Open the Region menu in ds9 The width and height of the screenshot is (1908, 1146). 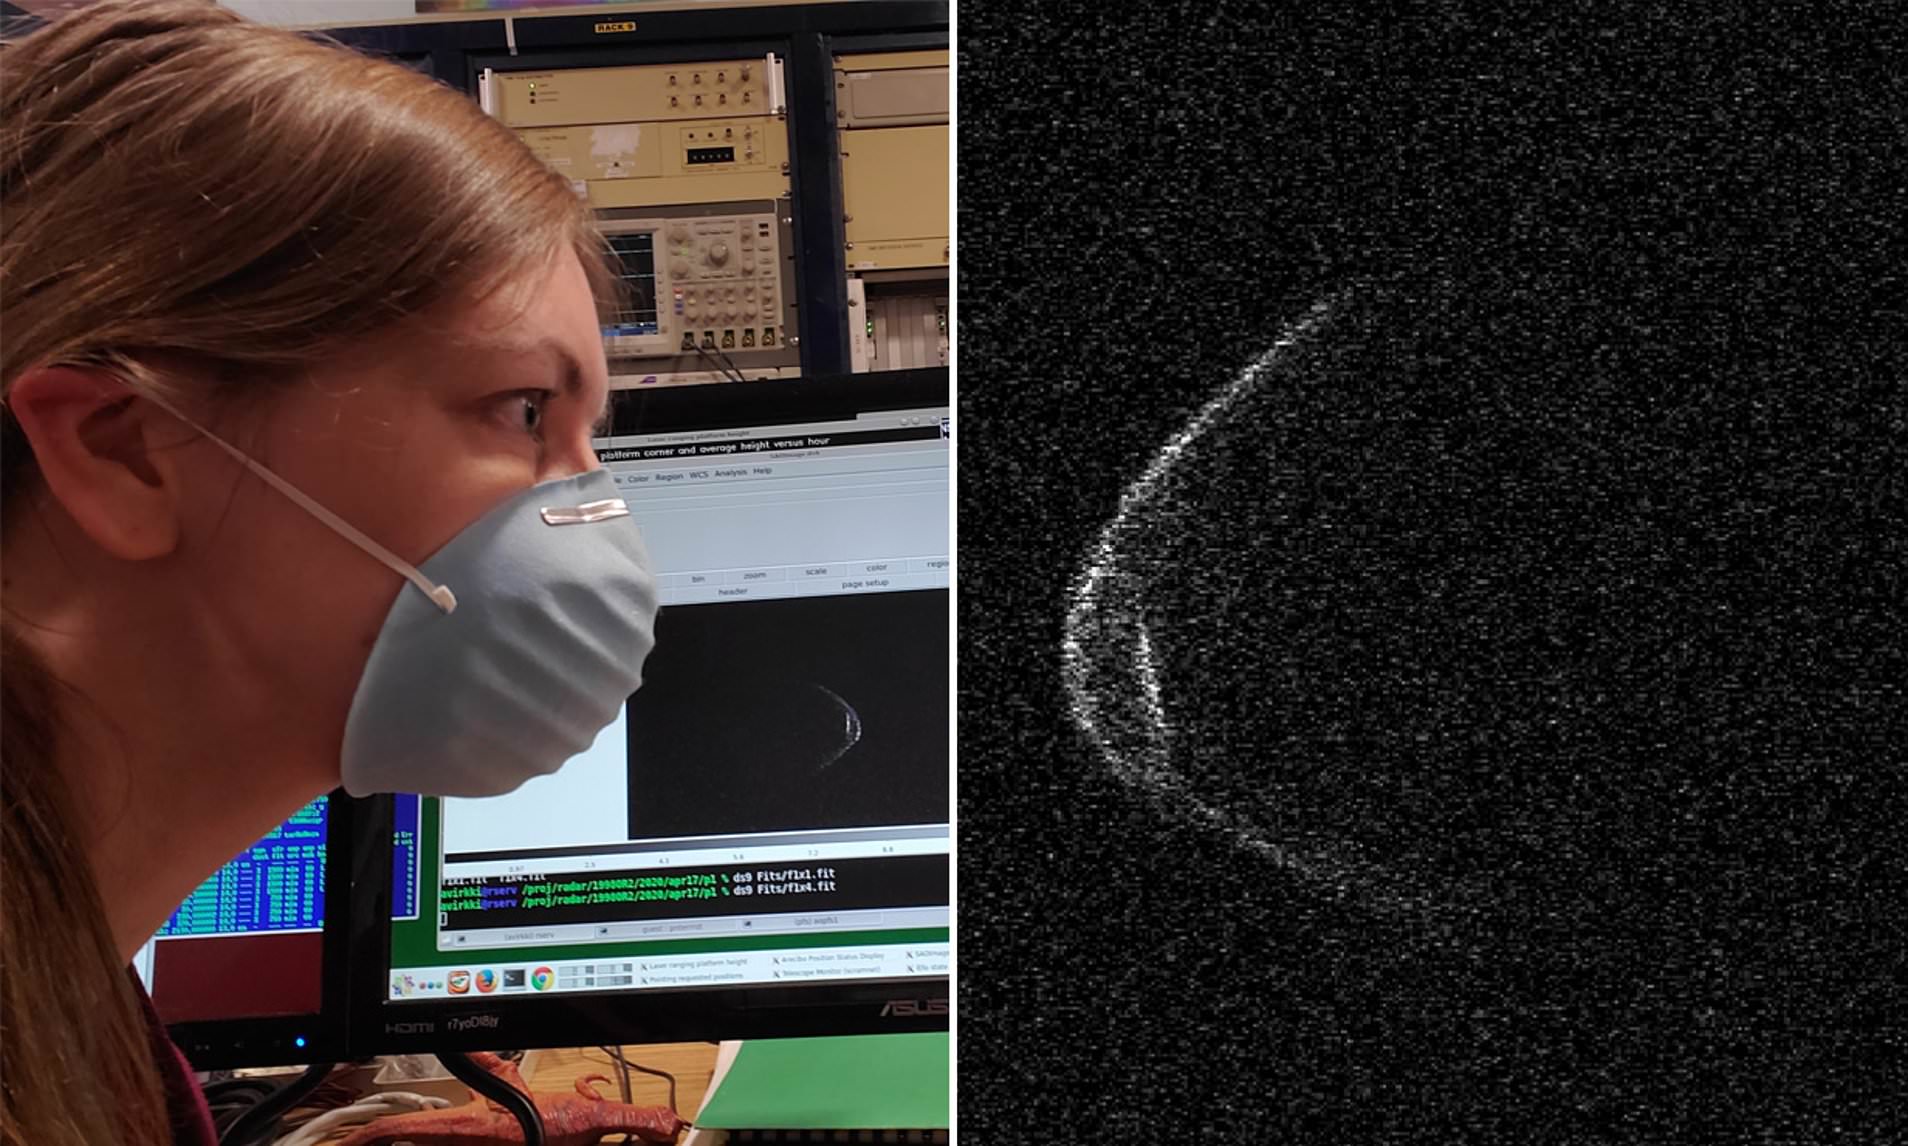coord(669,477)
